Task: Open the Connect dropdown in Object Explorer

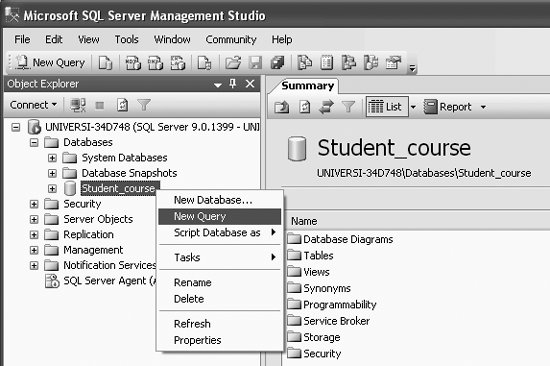Action: 33,105
